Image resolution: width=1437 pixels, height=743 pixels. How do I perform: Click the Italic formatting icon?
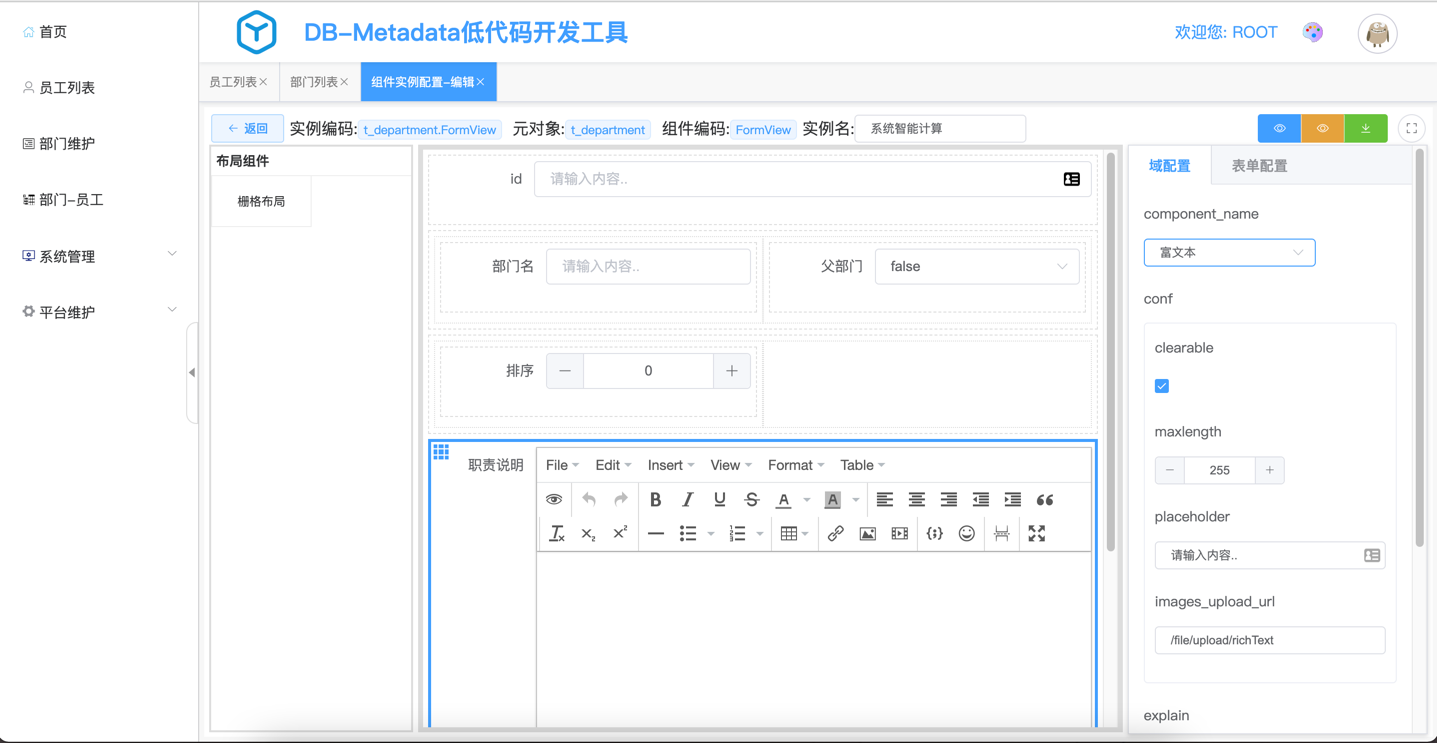tap(687, 500)
